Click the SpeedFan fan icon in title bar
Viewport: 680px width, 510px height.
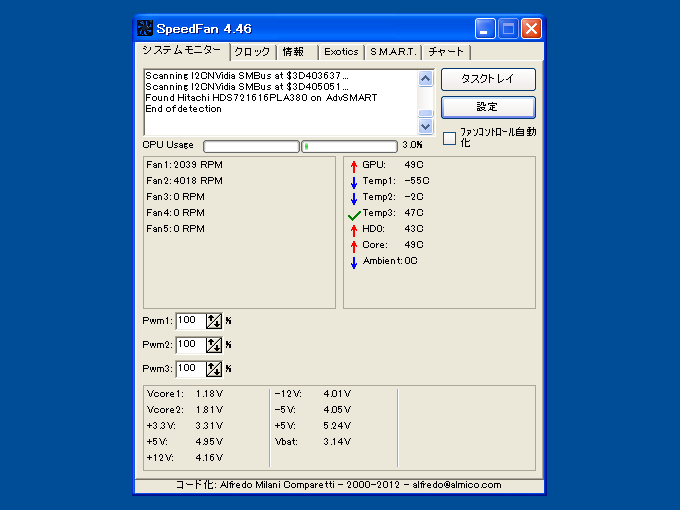[145, 28]
